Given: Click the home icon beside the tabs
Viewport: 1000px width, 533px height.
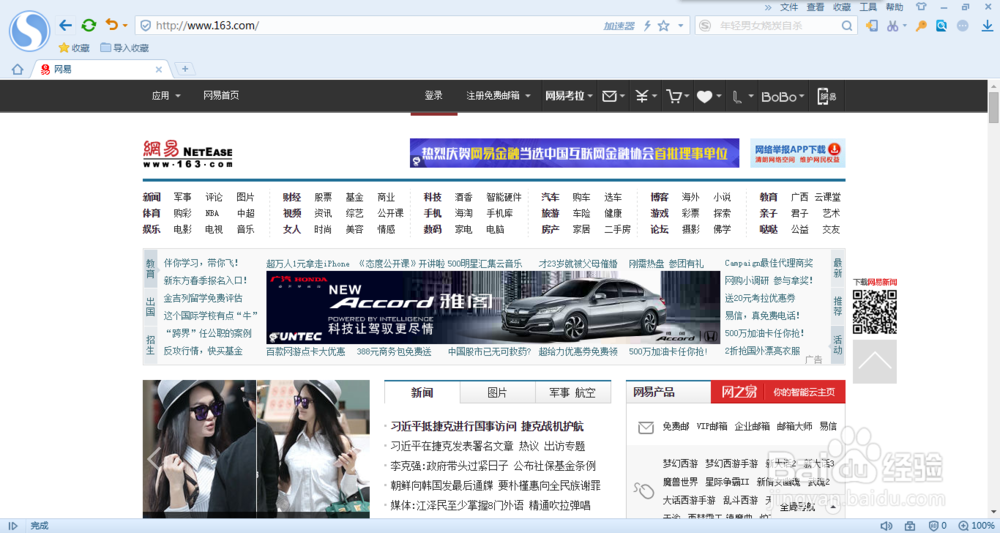Looking at the screenshot, I should tap(17, 69).
